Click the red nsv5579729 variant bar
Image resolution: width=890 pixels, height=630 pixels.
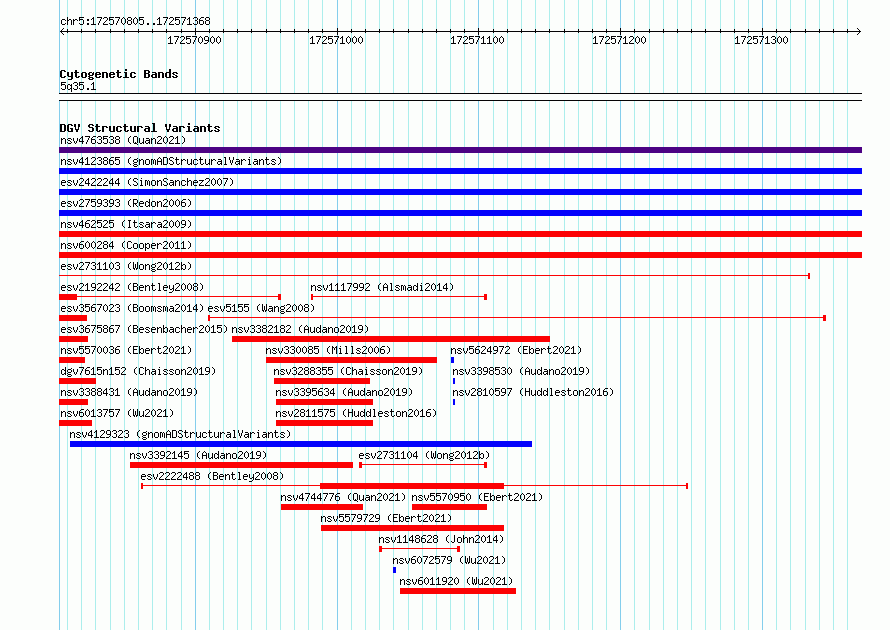(x=412, y=528)
